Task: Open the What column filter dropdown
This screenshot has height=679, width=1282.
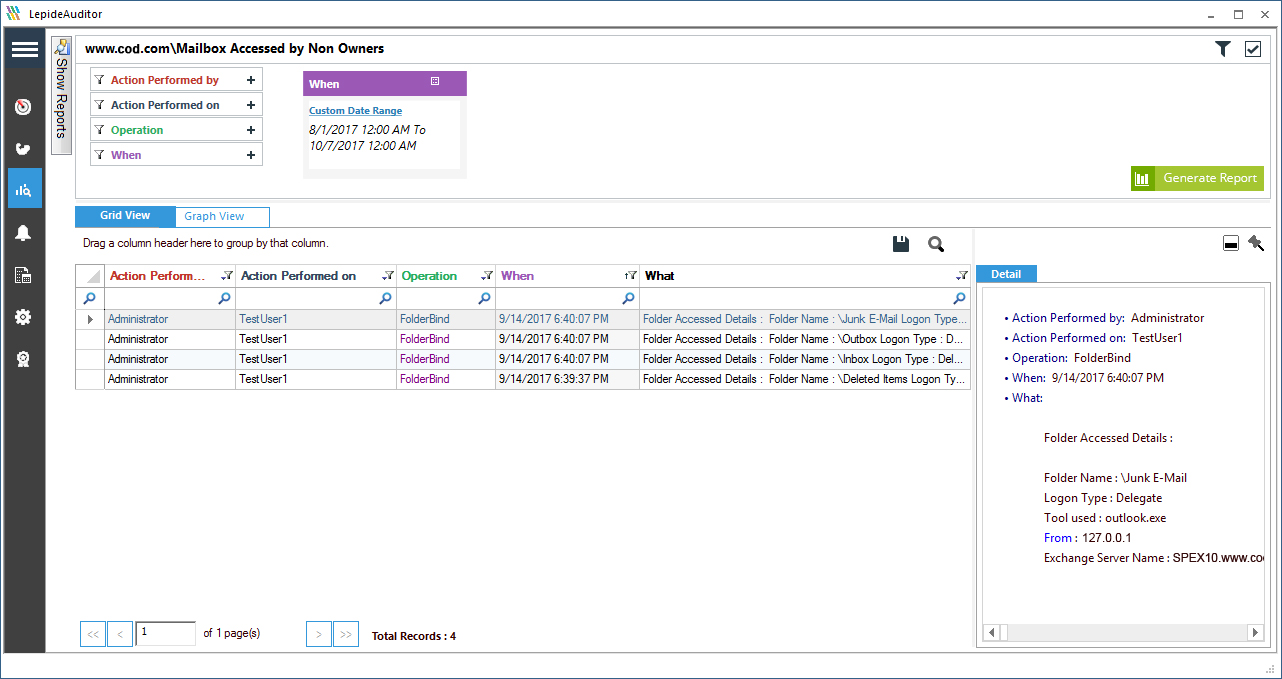Action: [961, 276]
